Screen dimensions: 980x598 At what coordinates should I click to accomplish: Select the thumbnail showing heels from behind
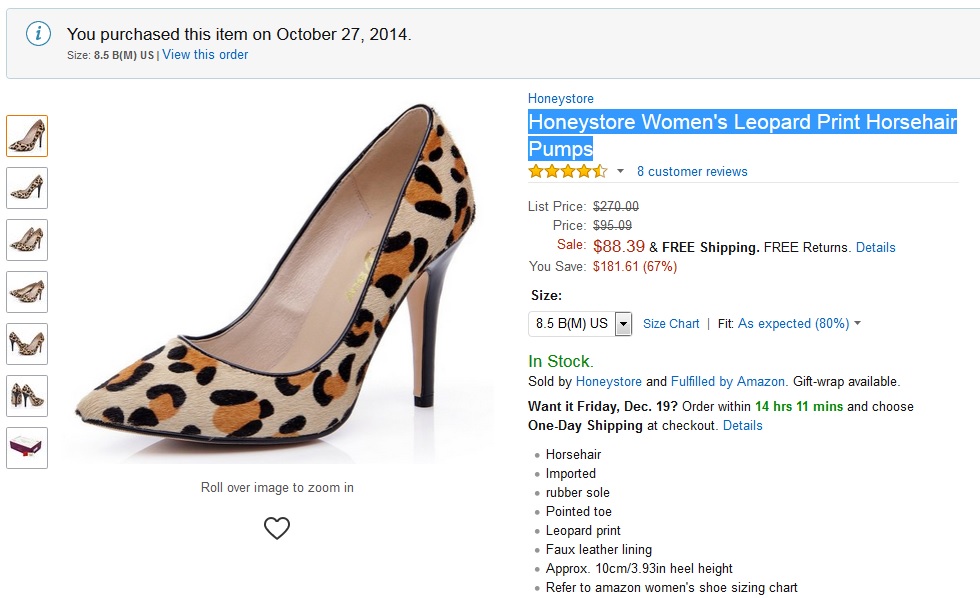pos(27,396)
